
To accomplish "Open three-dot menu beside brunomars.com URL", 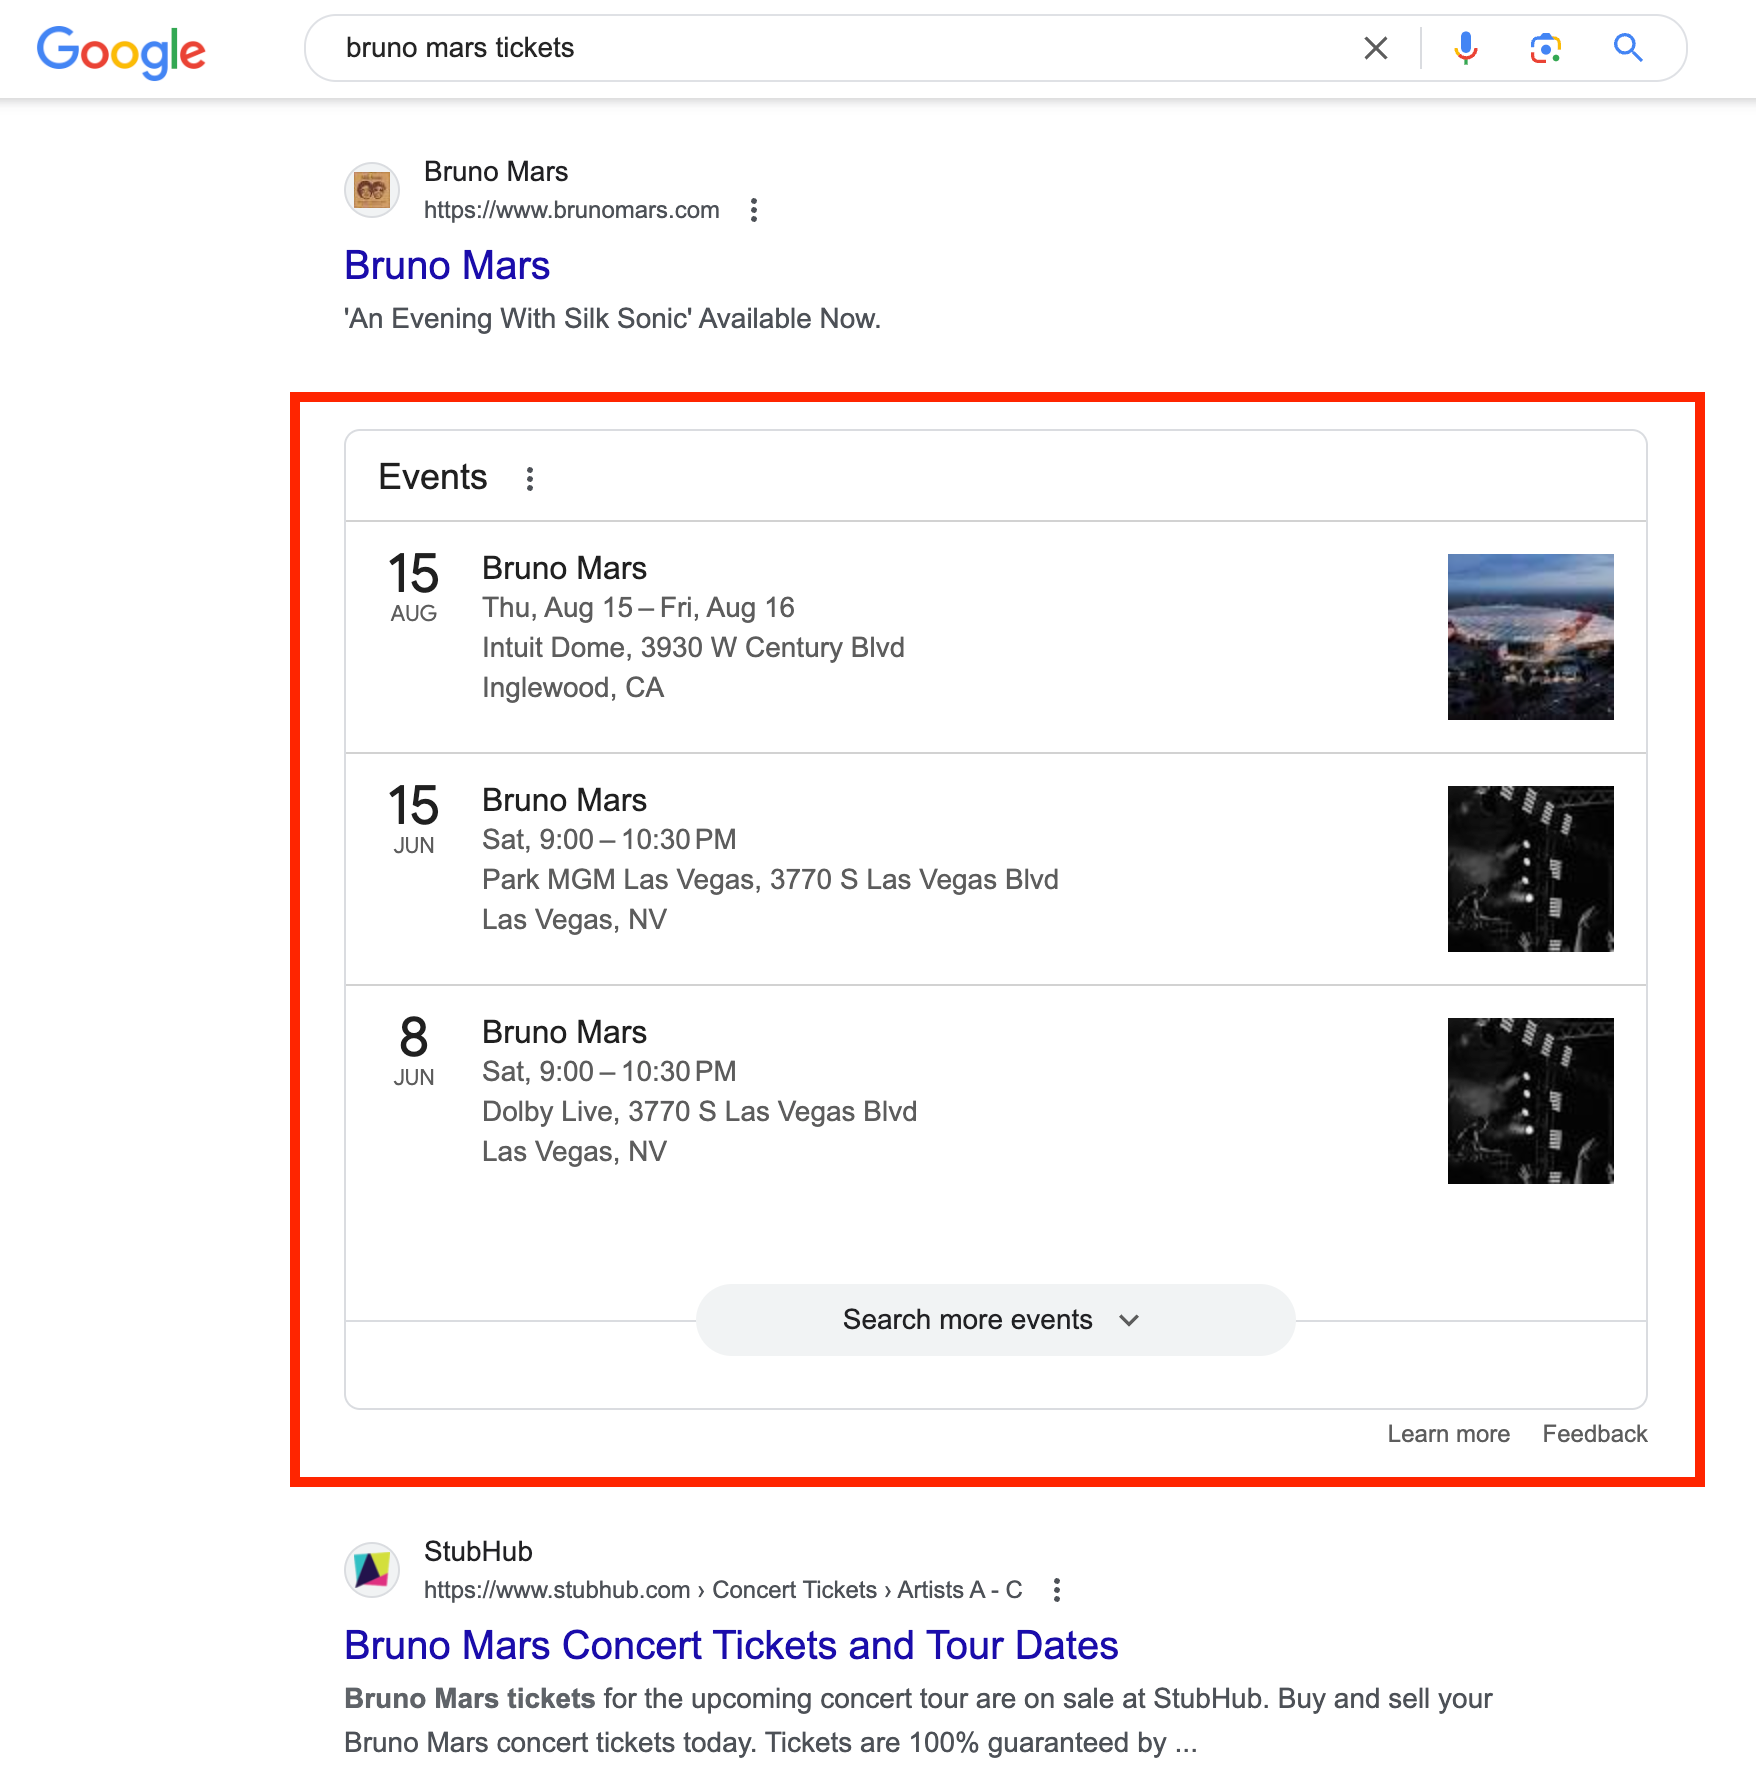I will [x=754, y=210].
